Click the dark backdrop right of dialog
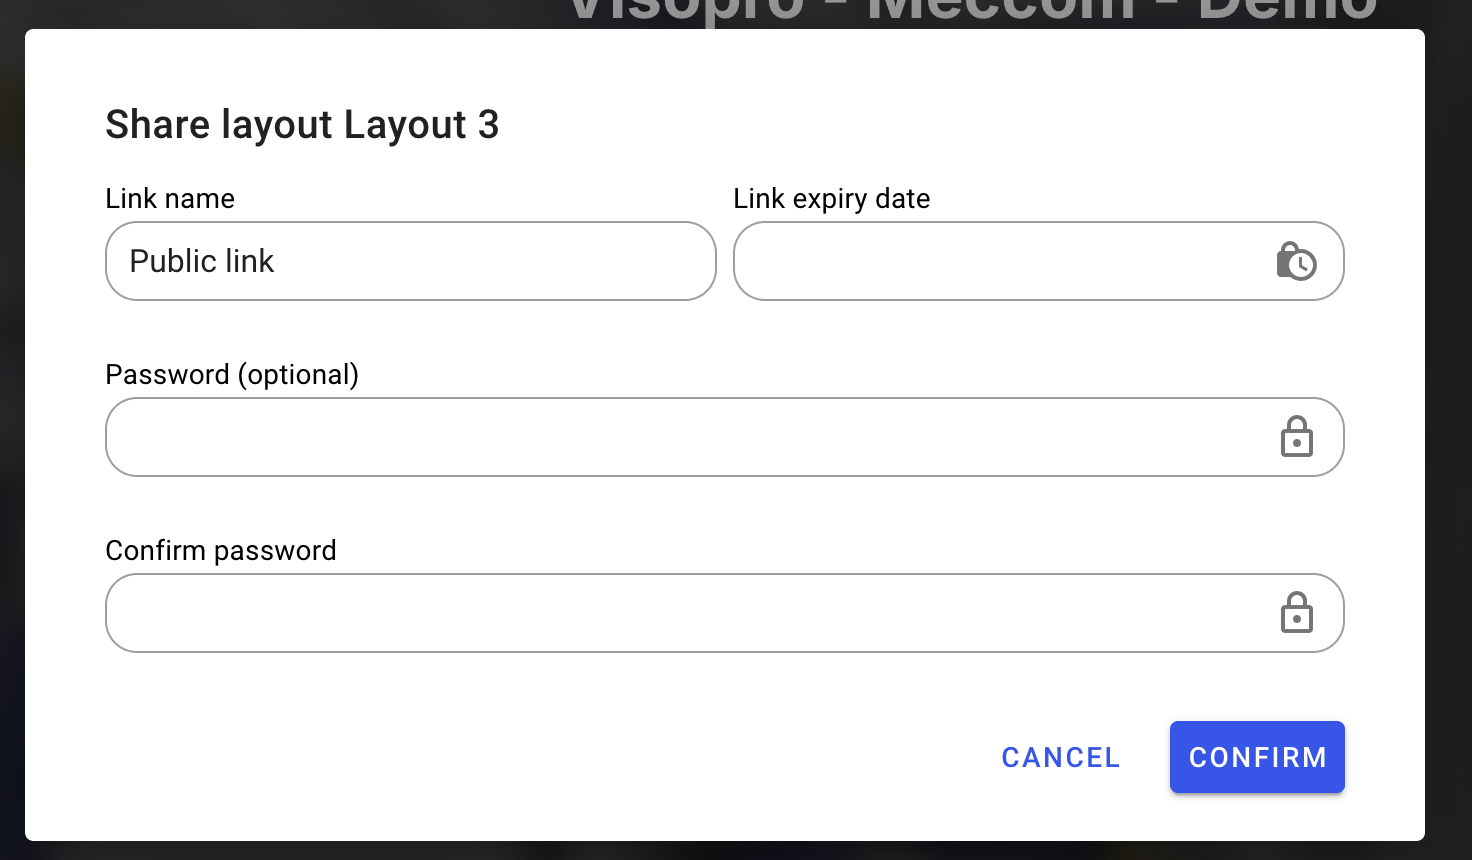The height and width of the screenshot is (860, 1472). (x=1449, y=430)
